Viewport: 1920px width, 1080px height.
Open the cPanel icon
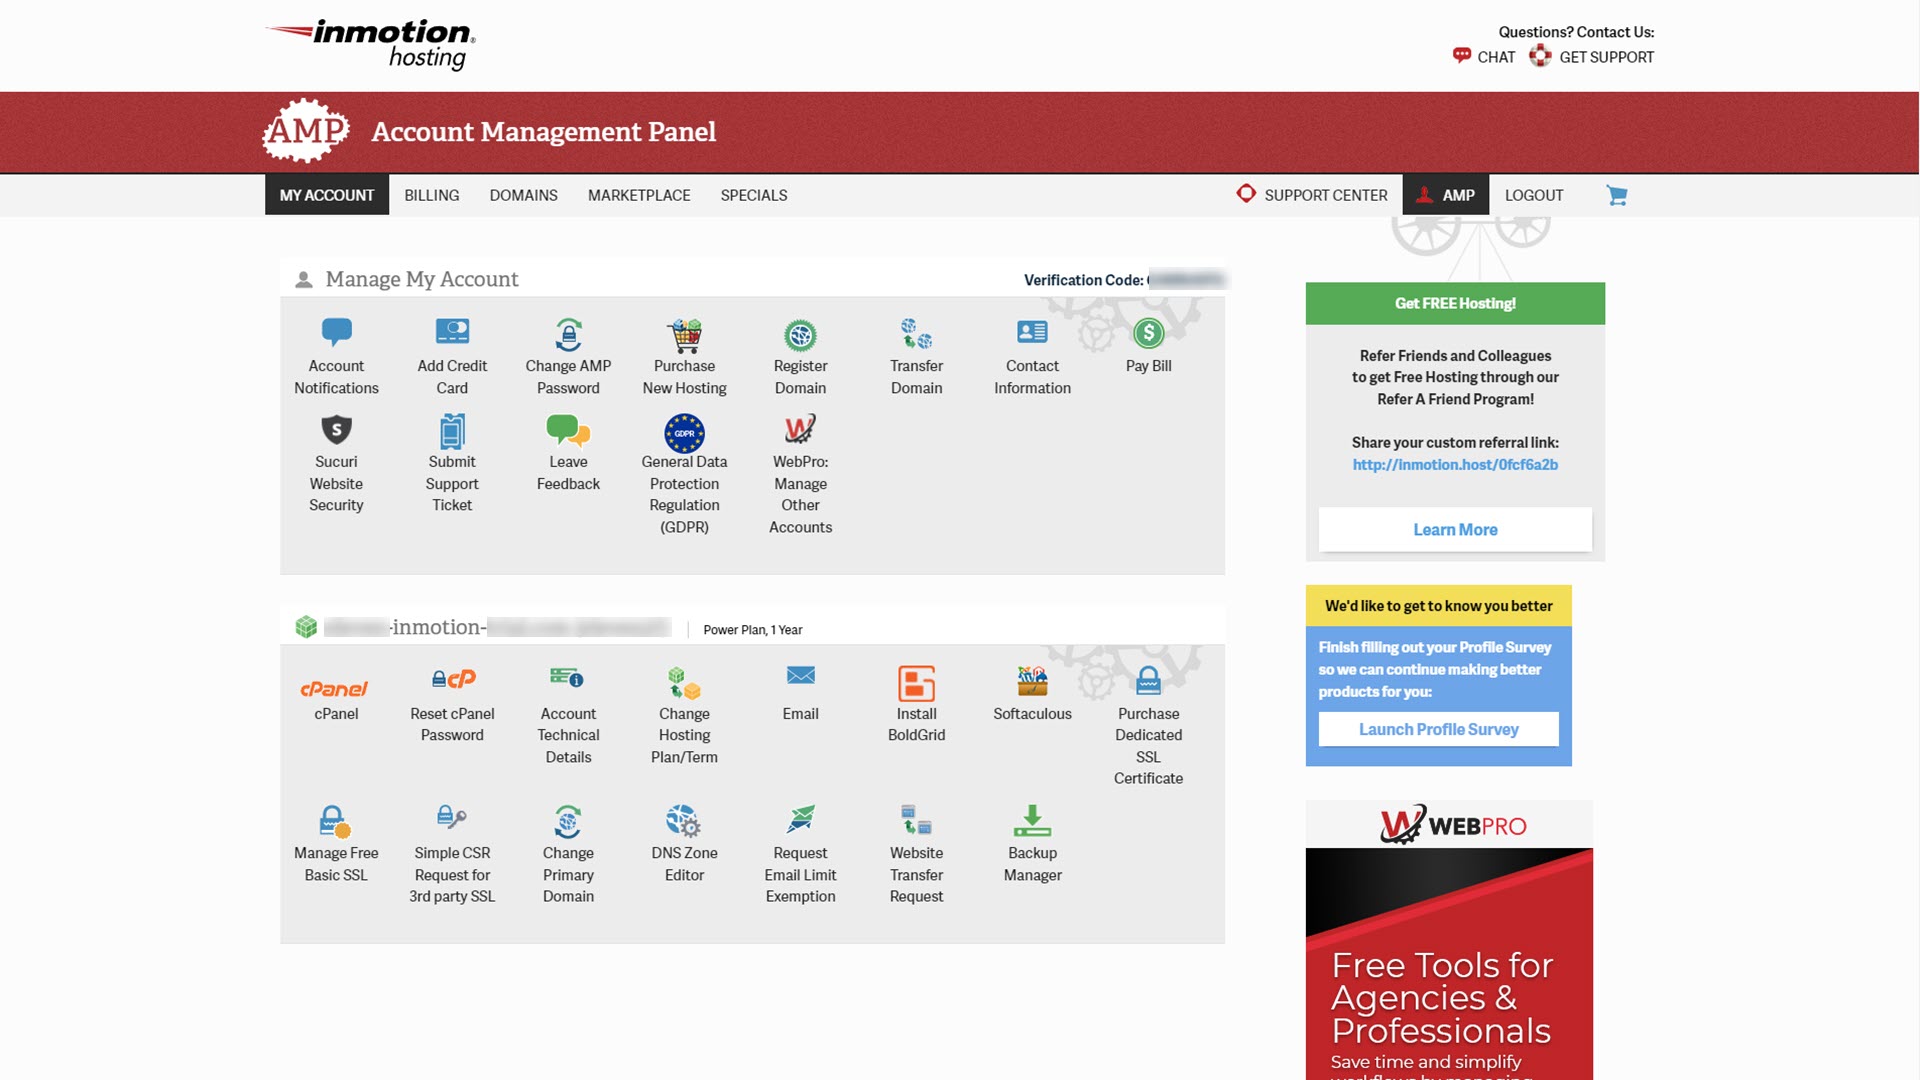click(x=335, y=687)
